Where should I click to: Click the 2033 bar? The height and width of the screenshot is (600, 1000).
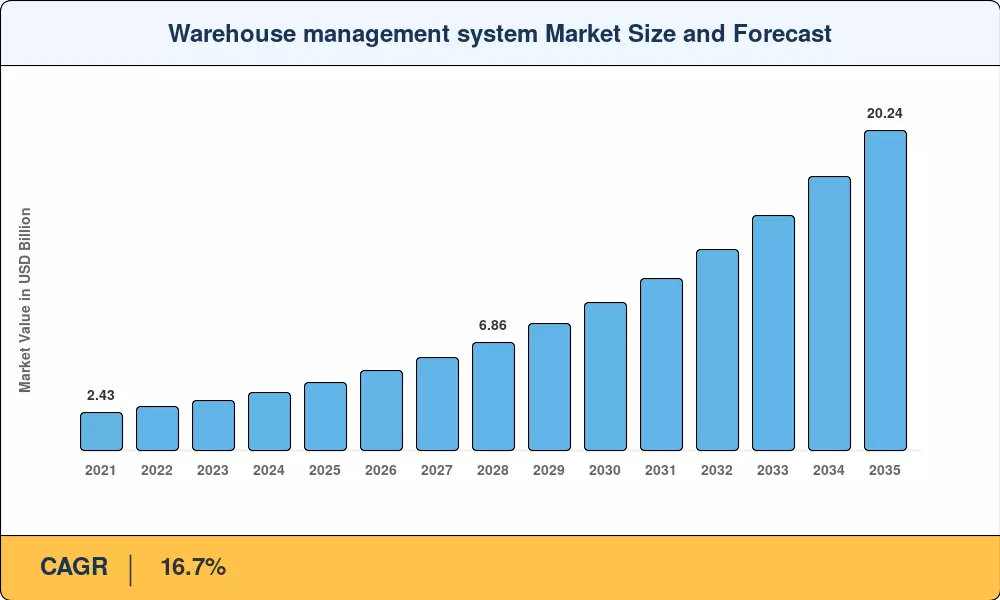click(774, 333)
